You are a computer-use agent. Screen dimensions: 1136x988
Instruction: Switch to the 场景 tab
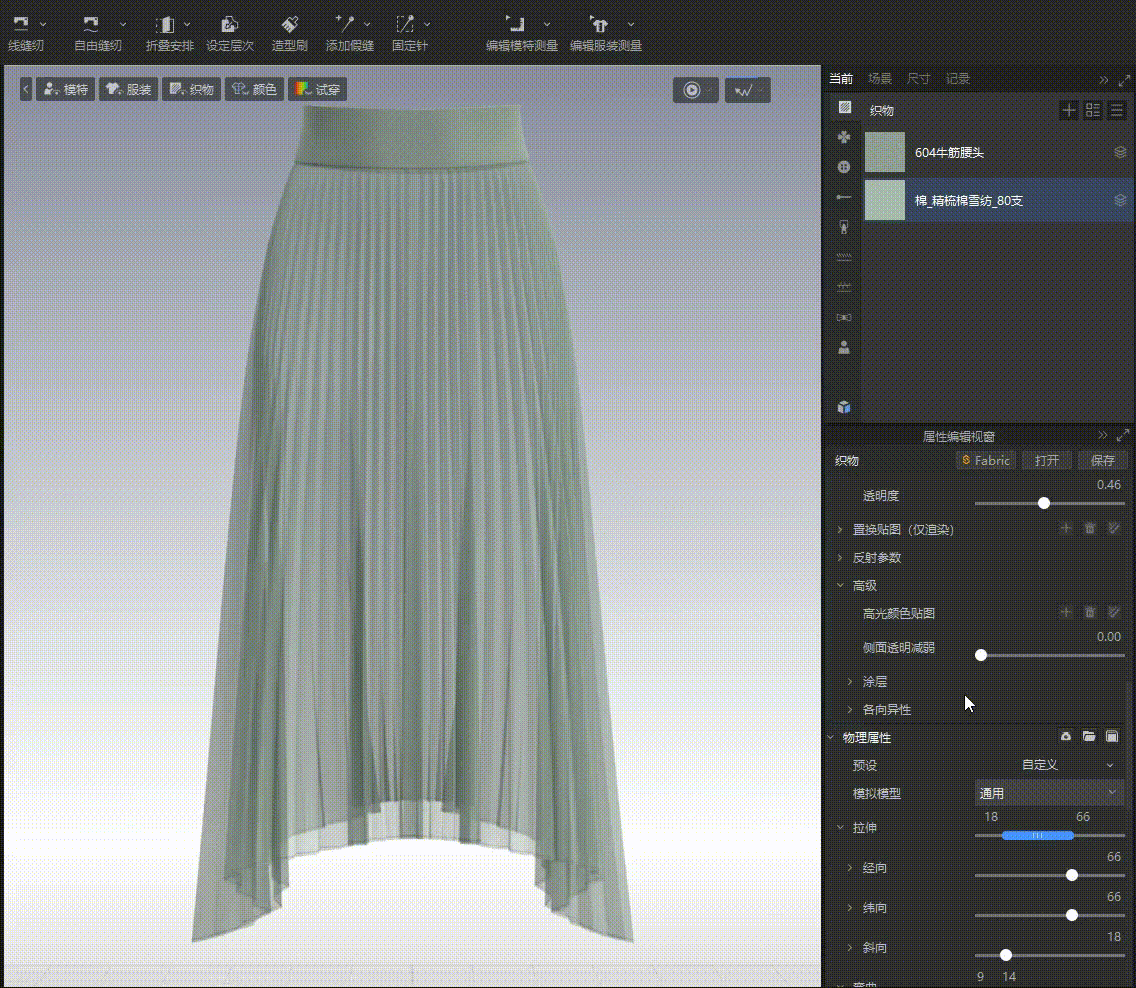click(x=880, y=79)
